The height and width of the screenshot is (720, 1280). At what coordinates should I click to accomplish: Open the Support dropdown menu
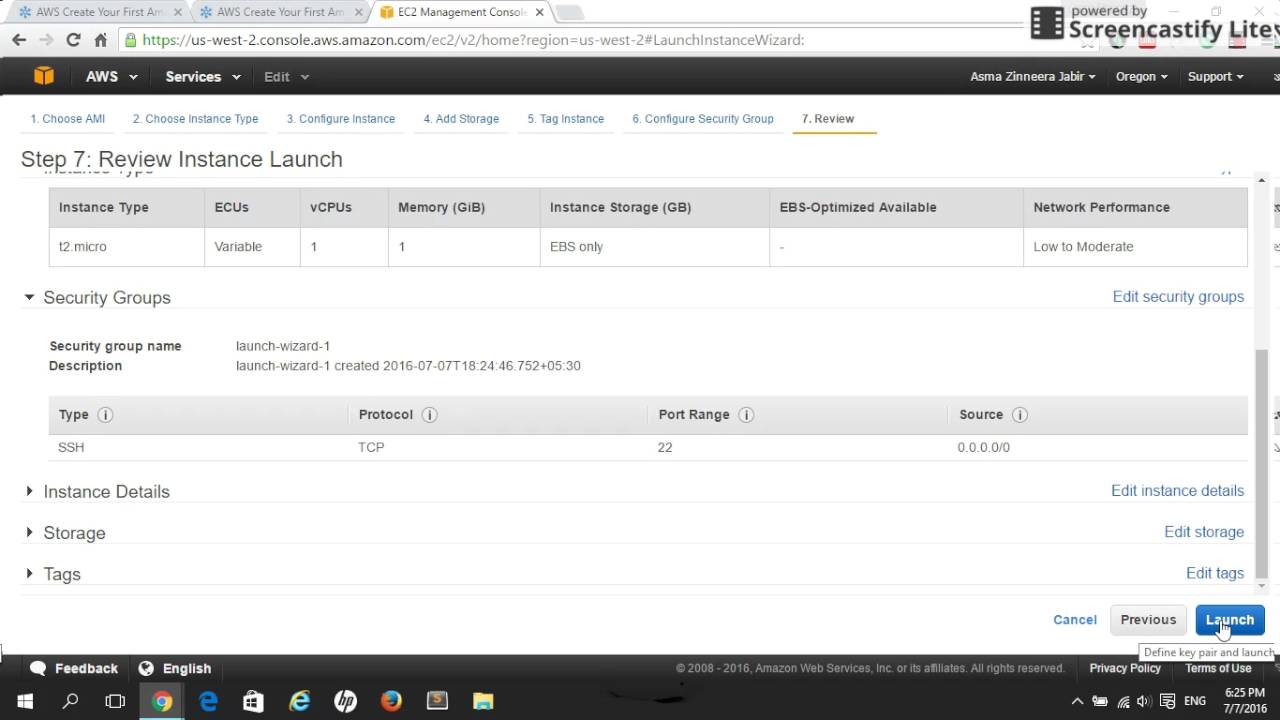[1215, 76]
